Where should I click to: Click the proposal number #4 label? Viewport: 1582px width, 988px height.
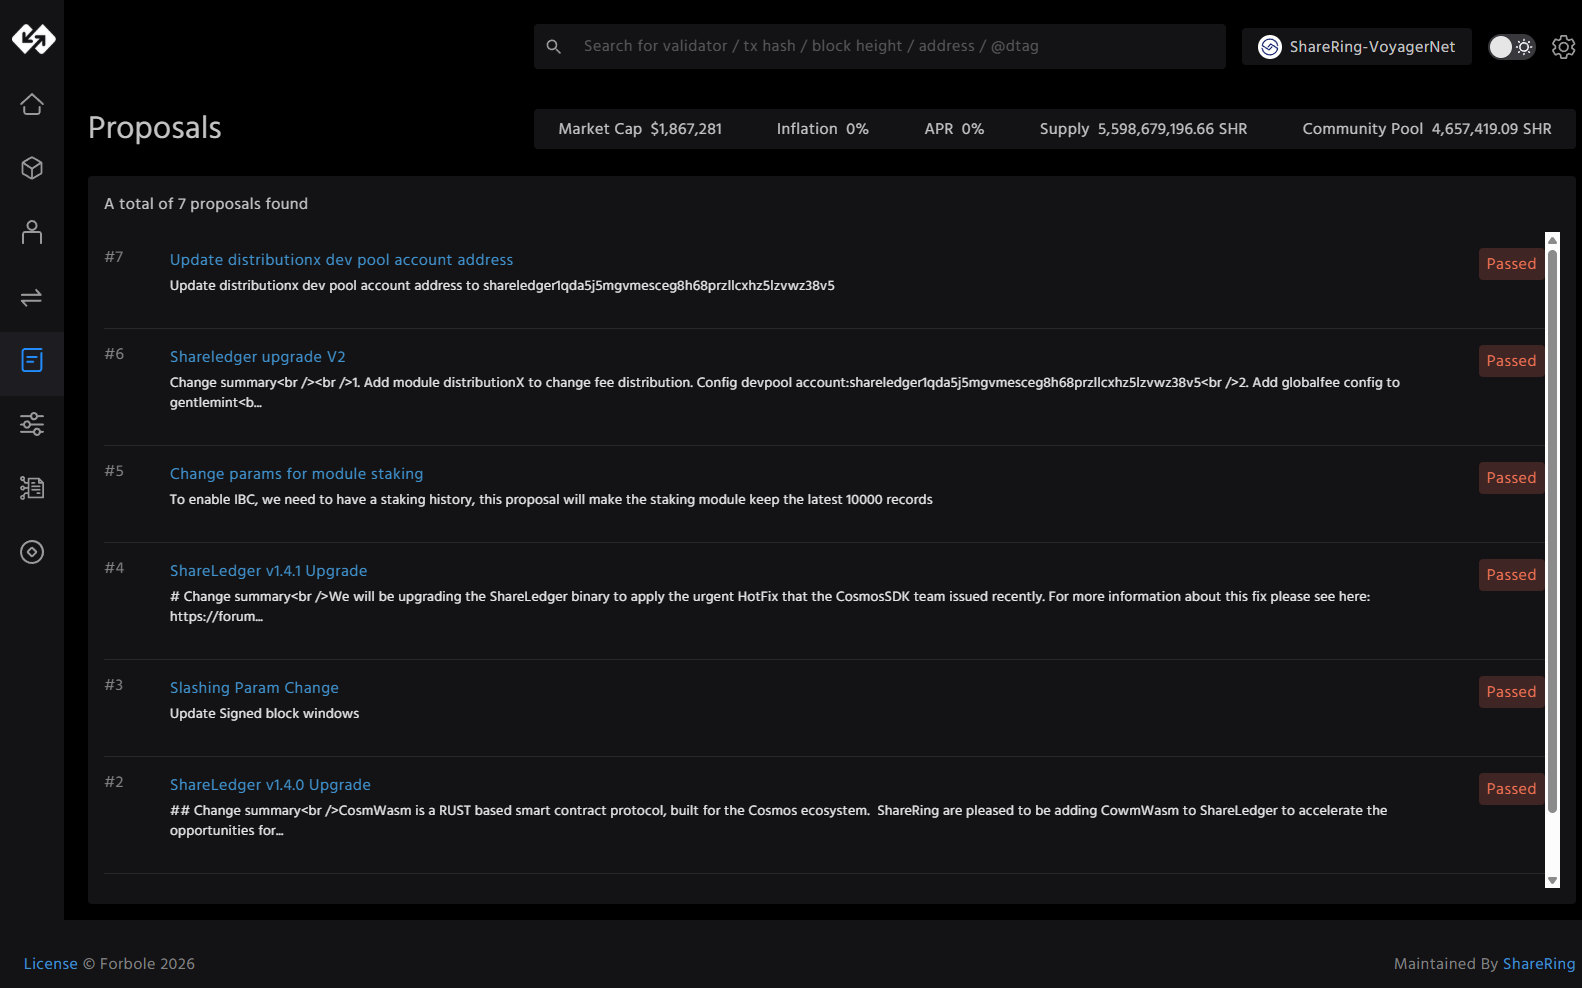pyautogui.click(x=114, y=568)
